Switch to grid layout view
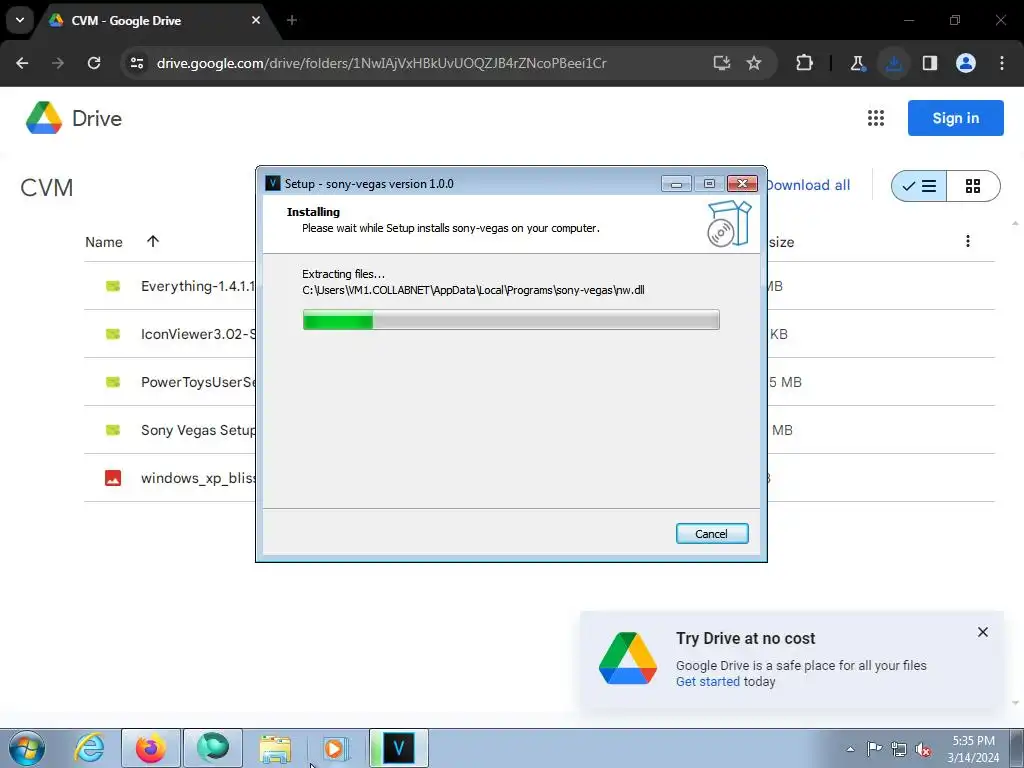Image resolution: width=1024 pixels, height=768 pixels. click(x=972, y=186)
